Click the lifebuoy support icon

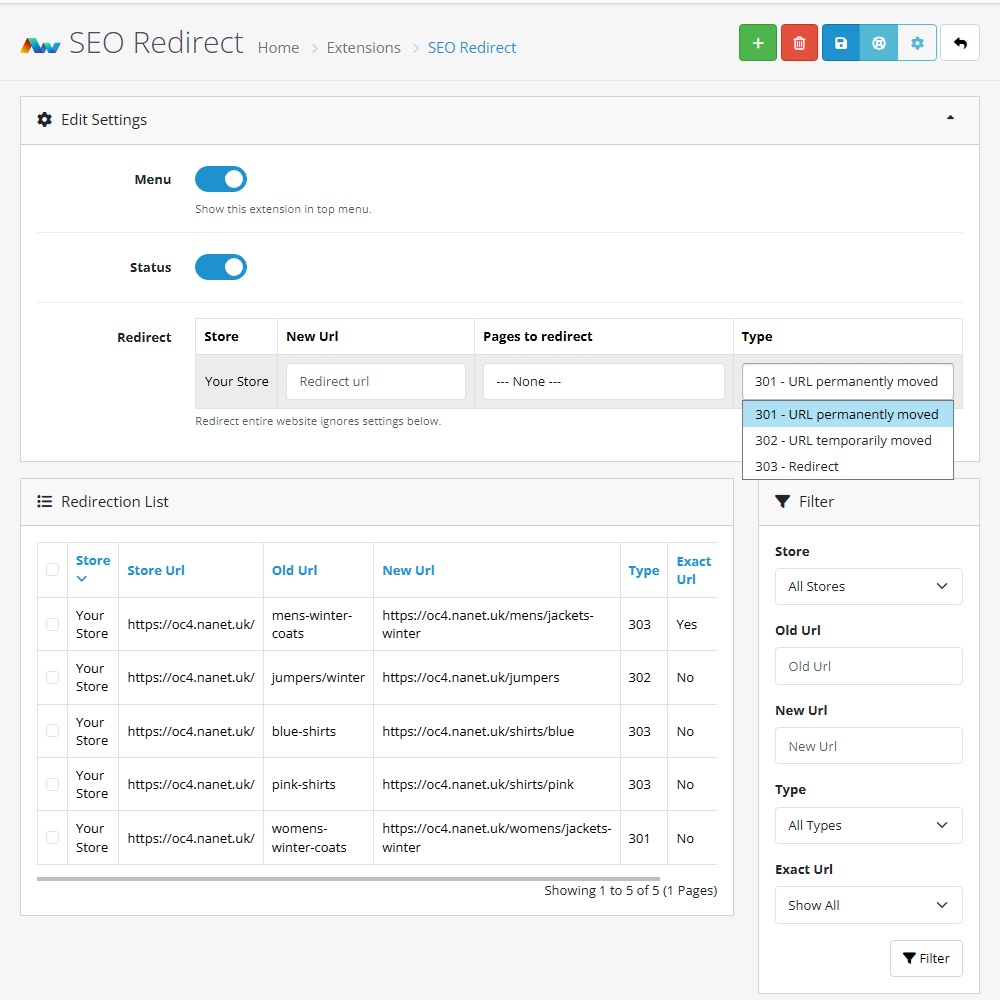click(x=879, y=43)
